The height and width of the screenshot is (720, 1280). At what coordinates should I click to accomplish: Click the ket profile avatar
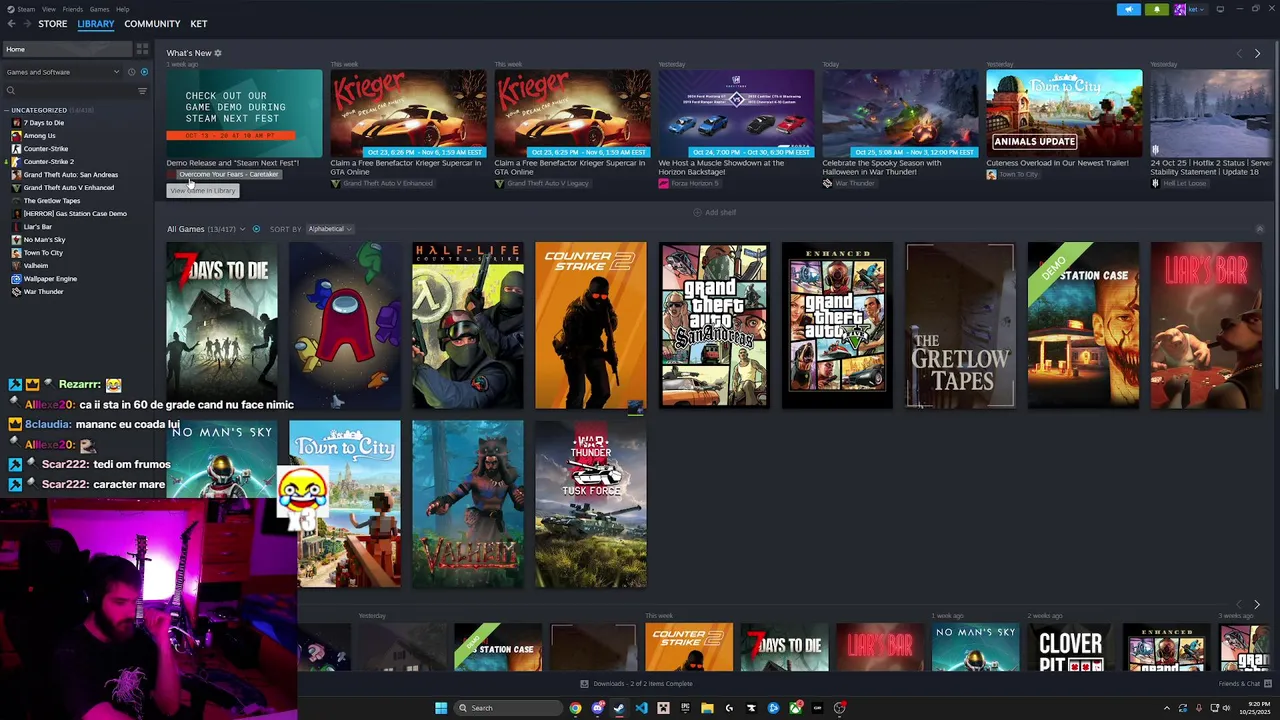pyautogui.click(x=1180, y=9)
